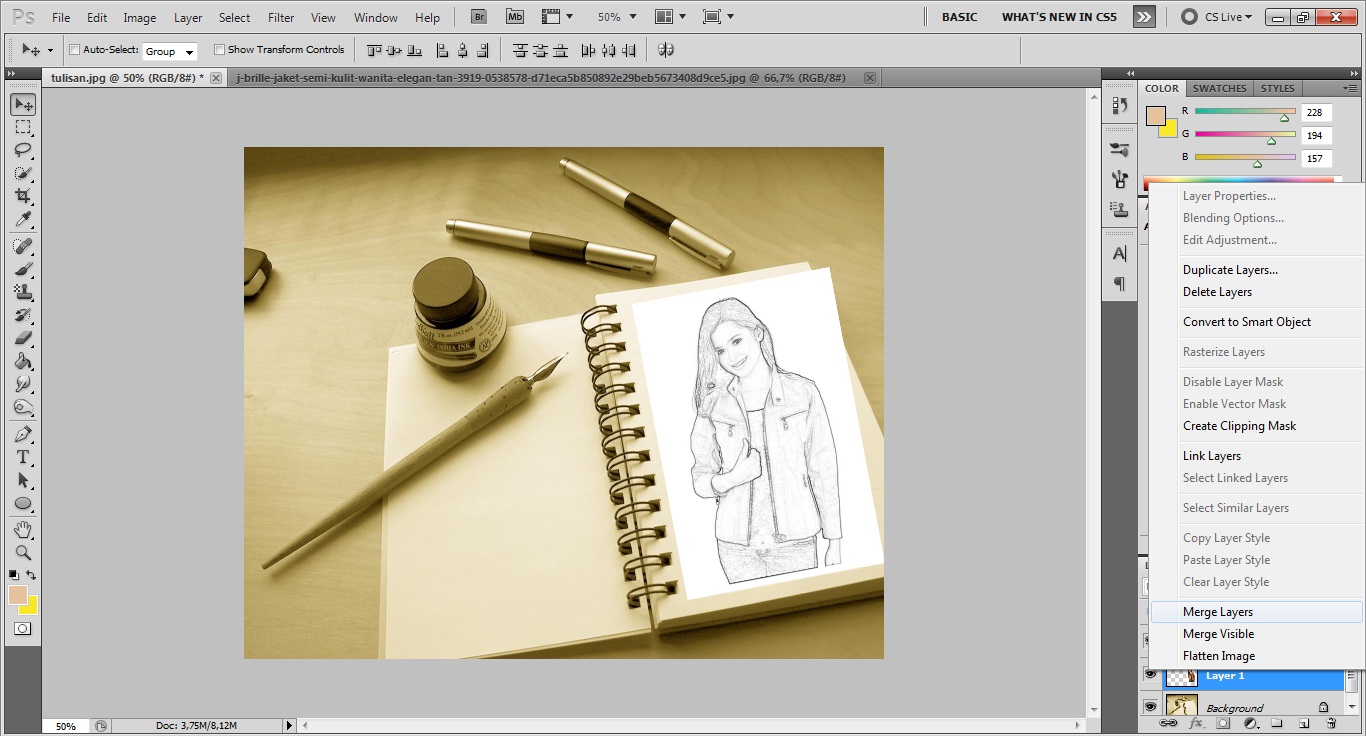Hide Layer 1 using its eye icon

pos(1150,676)
